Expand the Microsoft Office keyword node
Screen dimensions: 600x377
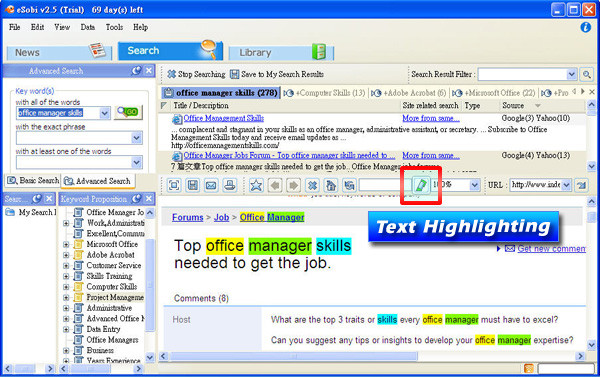coord(66,244)
